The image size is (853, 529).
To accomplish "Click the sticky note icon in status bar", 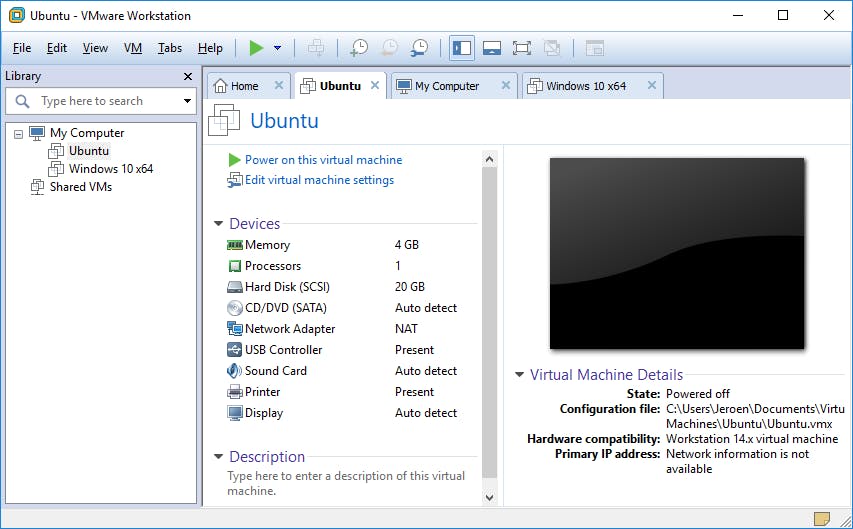I will click(822, 518).
